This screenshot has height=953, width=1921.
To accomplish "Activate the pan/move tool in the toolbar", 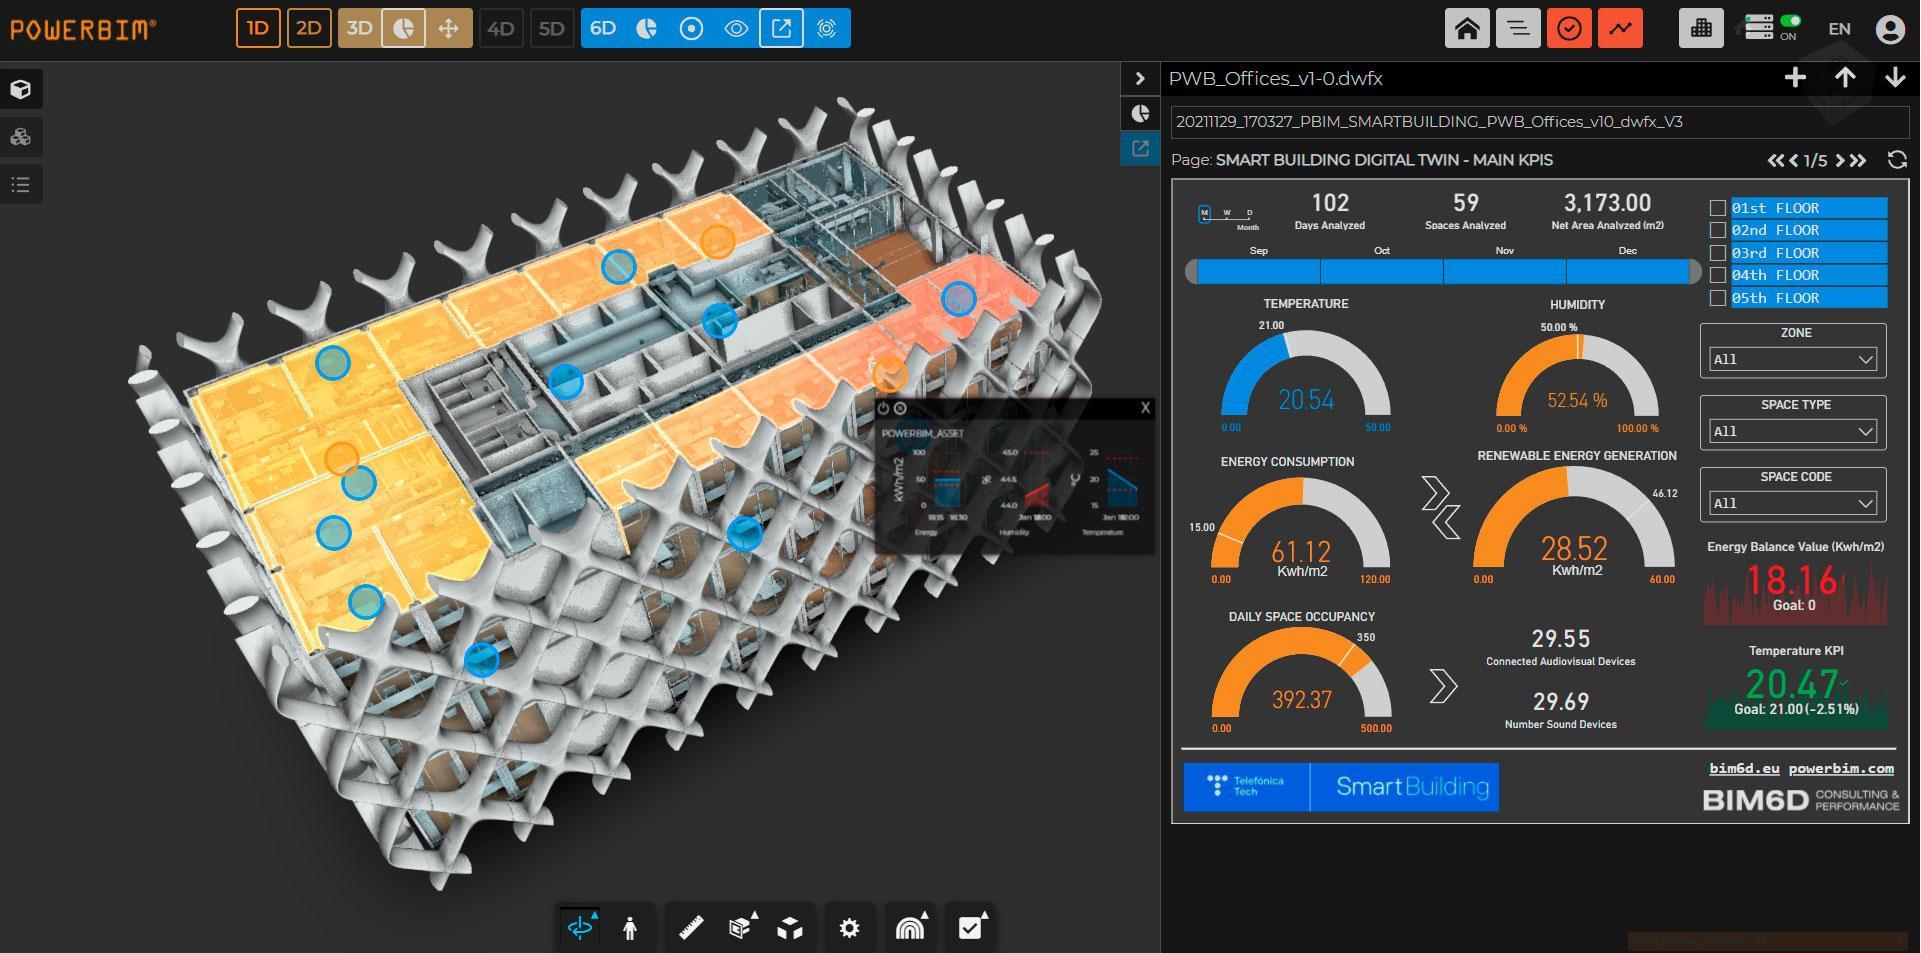I will (x=447, y=28).
